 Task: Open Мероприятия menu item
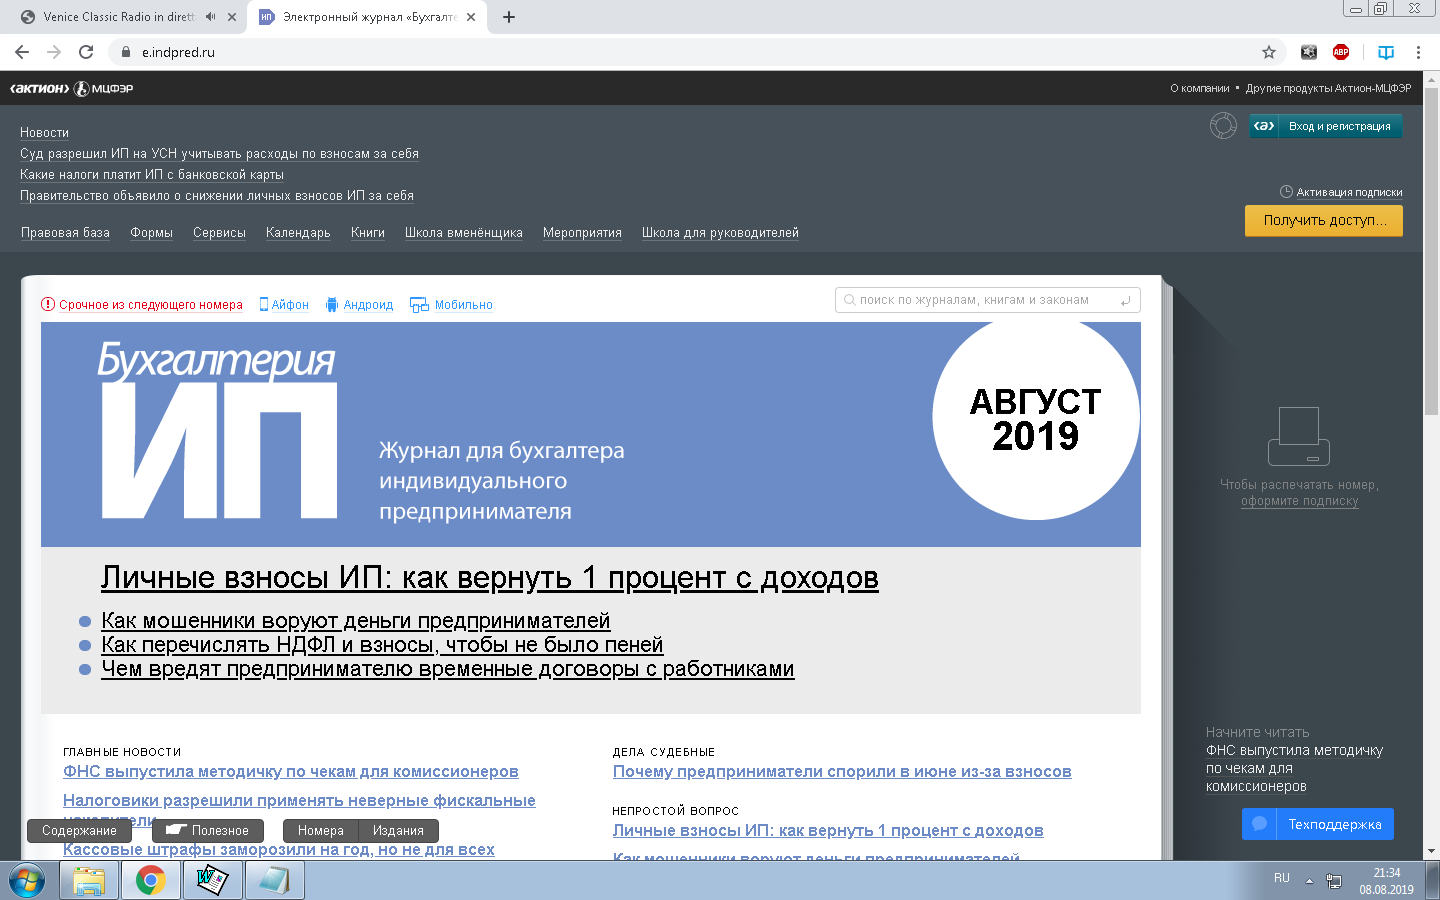point(582,233)
